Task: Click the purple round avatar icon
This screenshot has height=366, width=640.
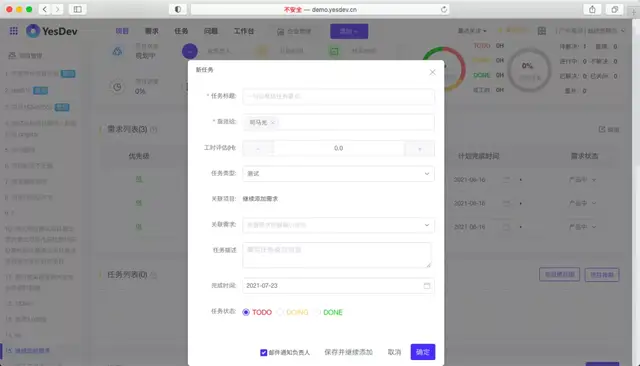Action: click(190, 51)
